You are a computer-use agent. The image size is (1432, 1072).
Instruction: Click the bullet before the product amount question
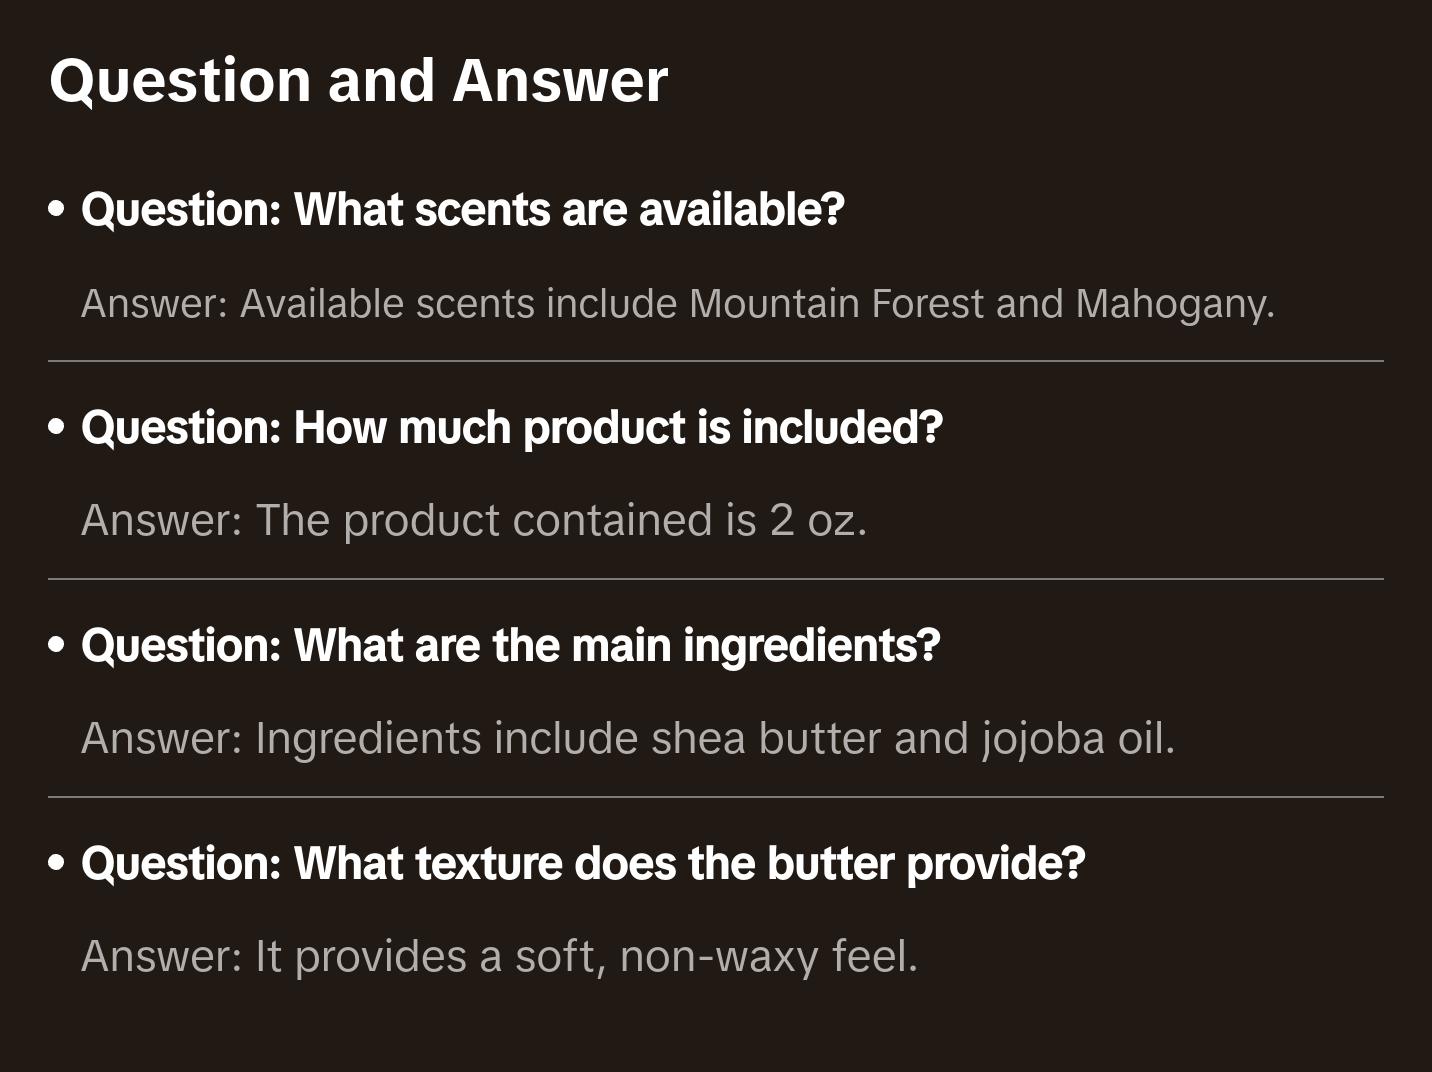57,428
